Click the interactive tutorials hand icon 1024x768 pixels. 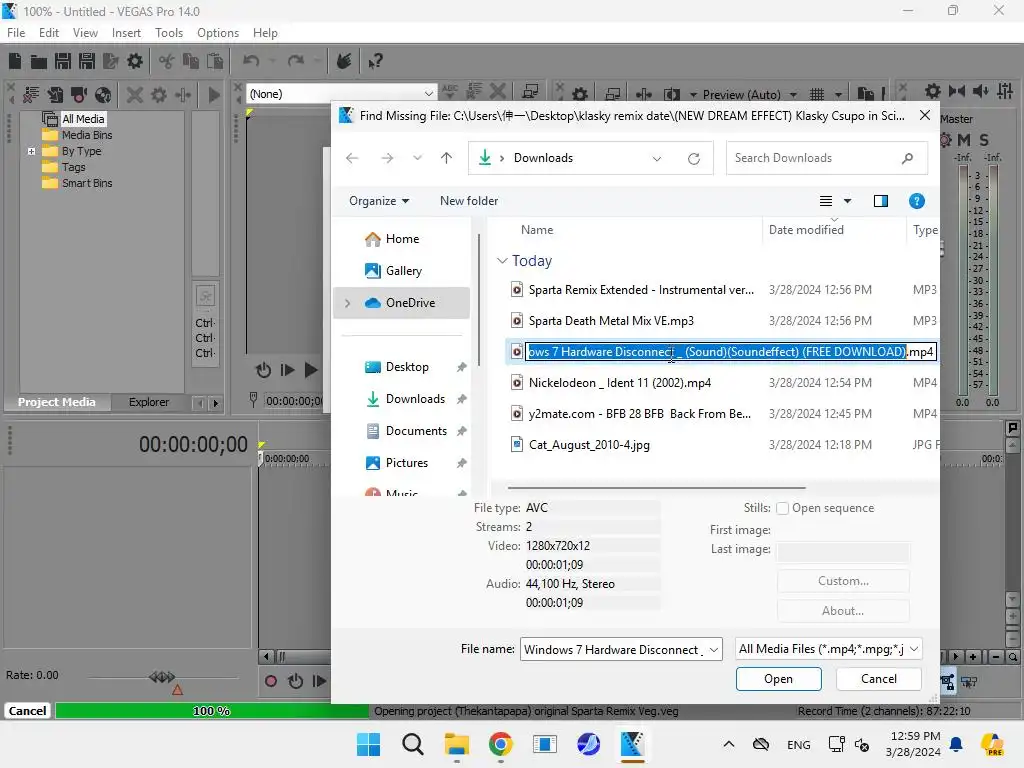(344, 61)
